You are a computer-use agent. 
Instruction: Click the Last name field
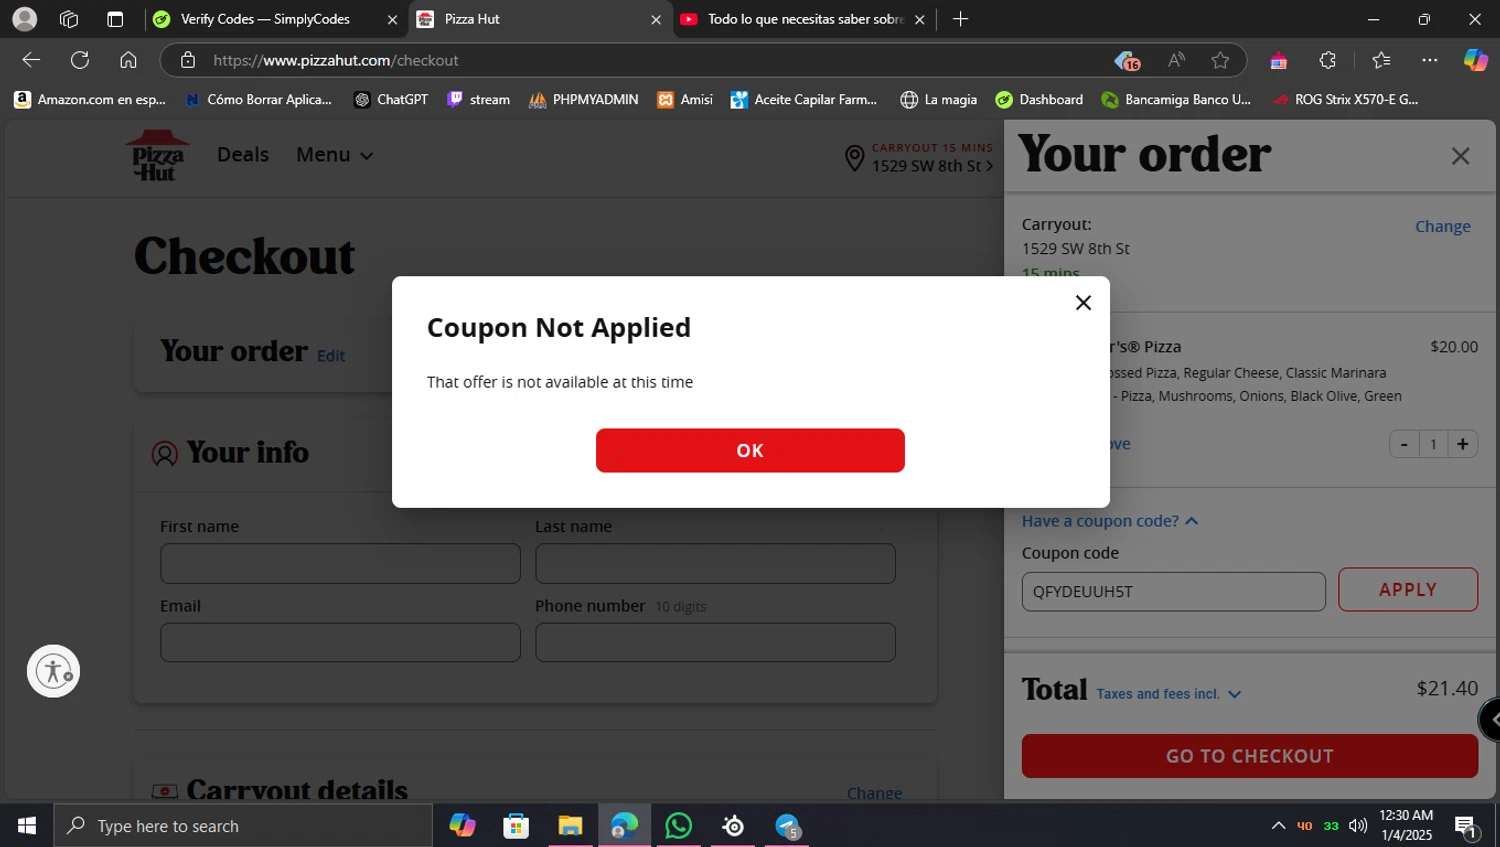[715, 563]
